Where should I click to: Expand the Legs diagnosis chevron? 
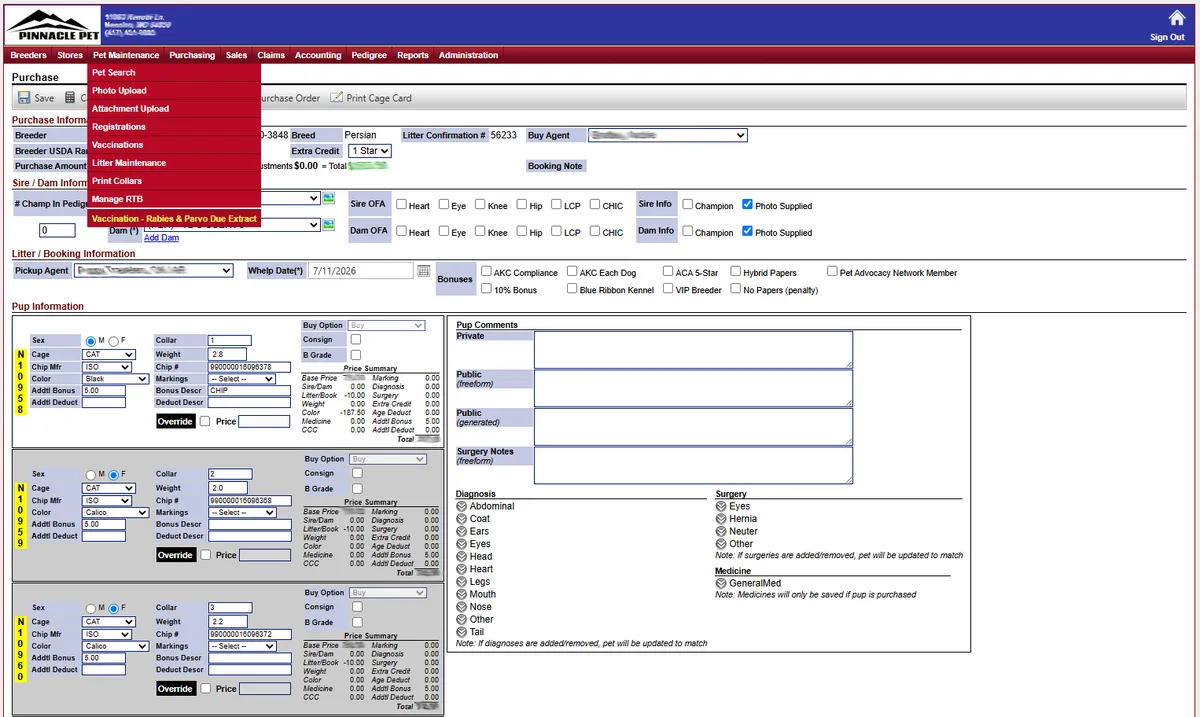pos(462,581)
